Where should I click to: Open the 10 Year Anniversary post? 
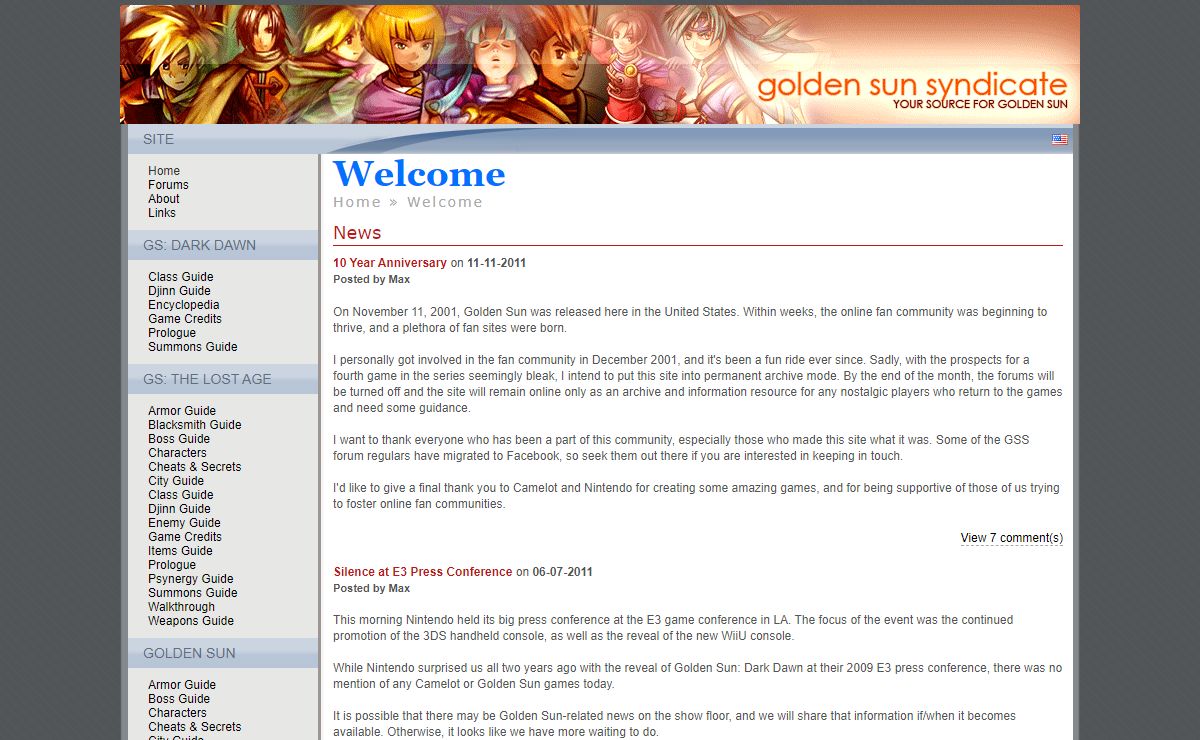point(390,263)
